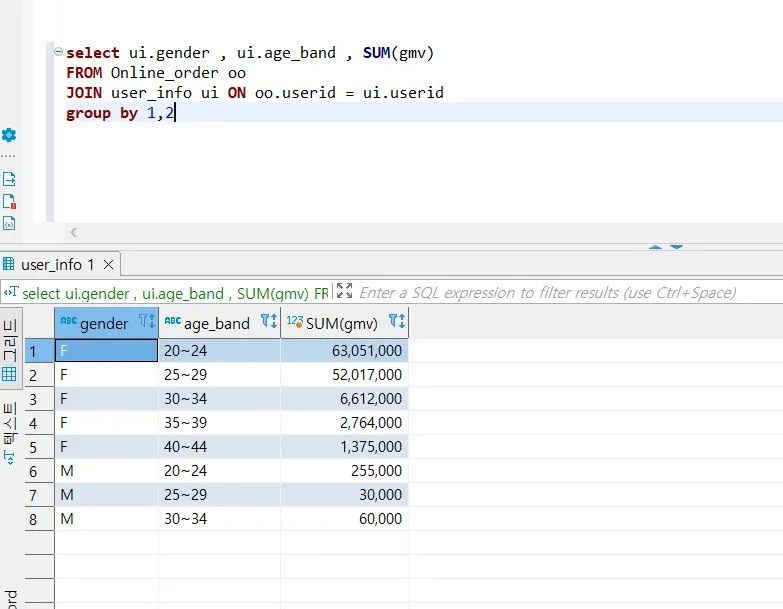Close the user_info 1 result tab
Viewport: 783px width, 609px height.
pyautogui.click(x=108, y=265)
